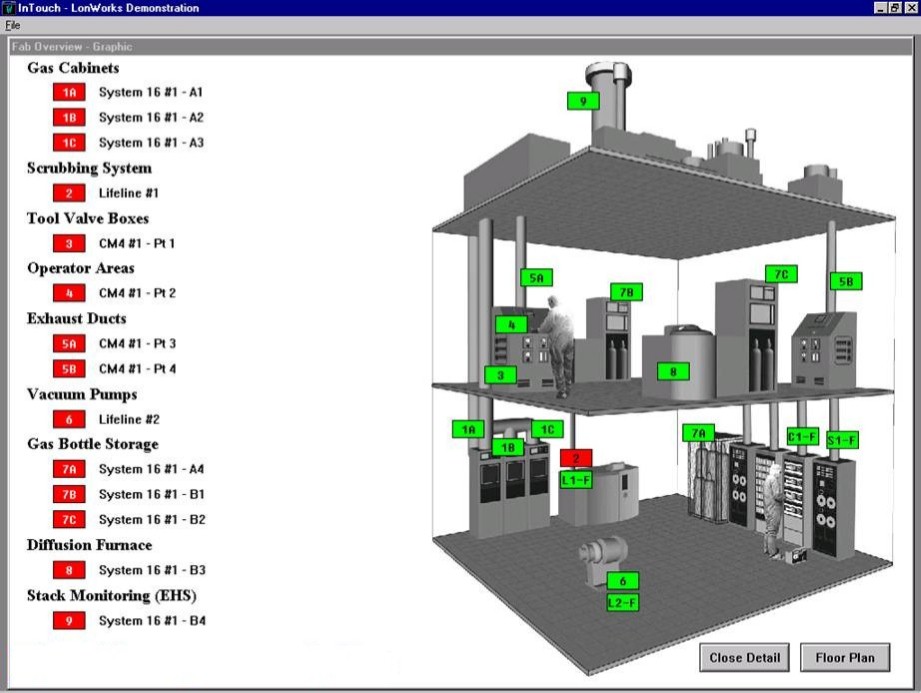This screenshot has width=921, height=693.
Task: Select red 5B indicator under Exhaust Ducts
Action: point(69,369)
